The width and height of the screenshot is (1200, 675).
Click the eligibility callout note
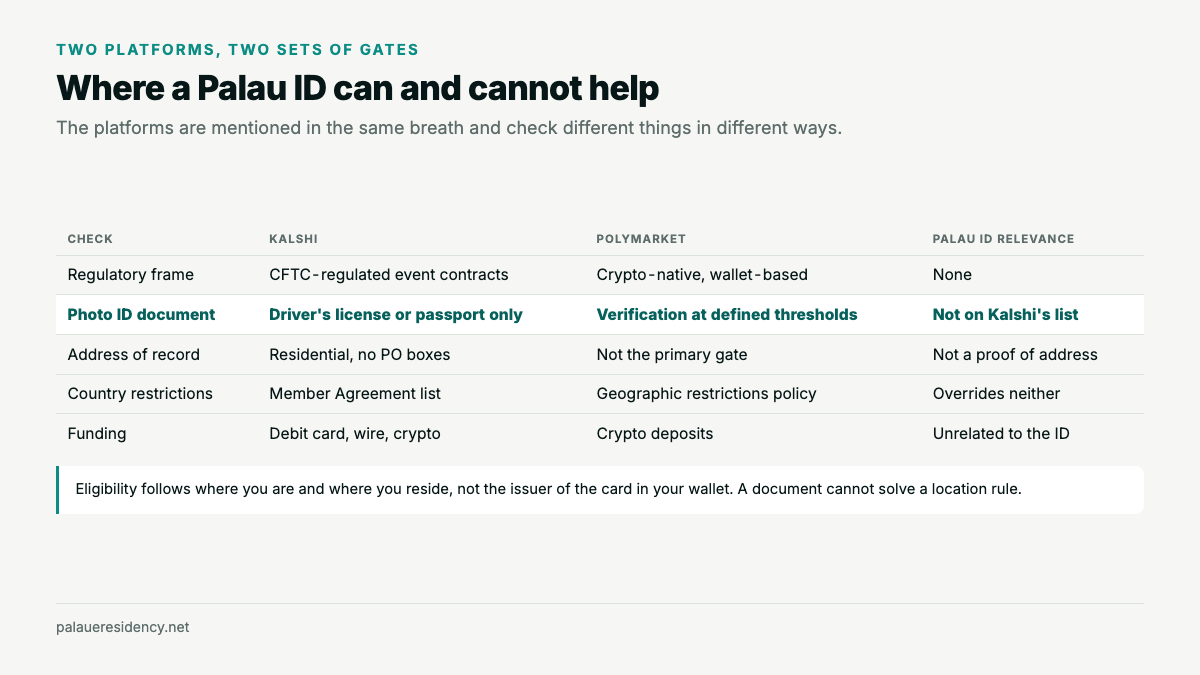(x=600, y=489)
